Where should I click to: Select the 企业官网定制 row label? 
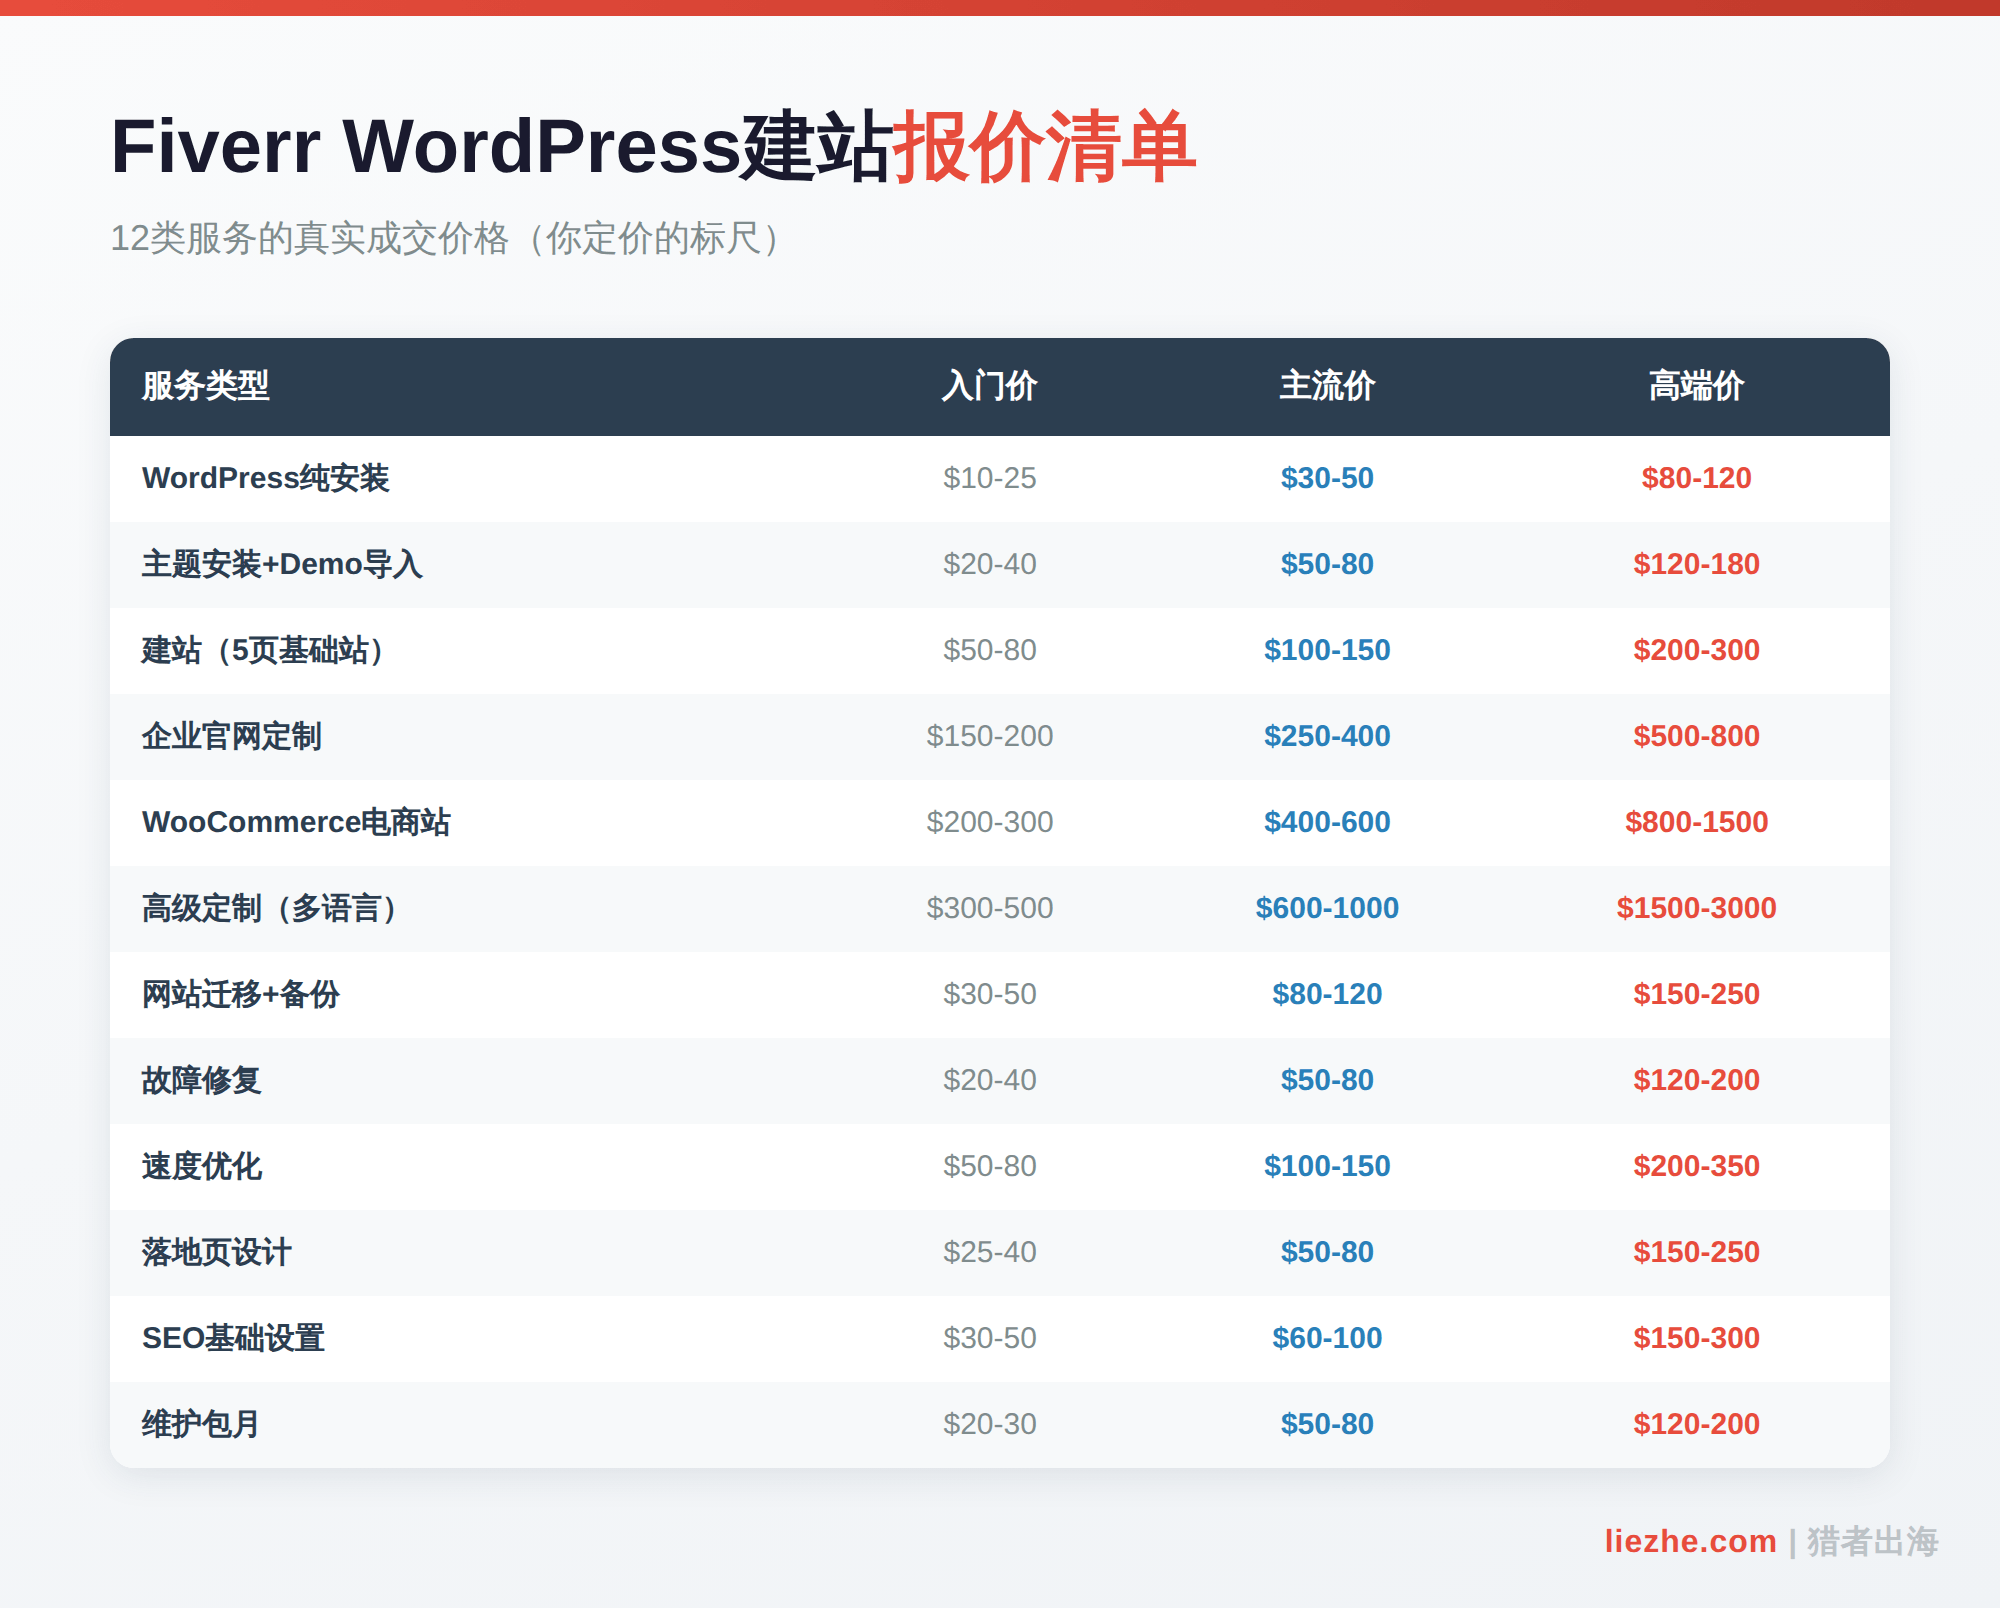tap(232, 736)
